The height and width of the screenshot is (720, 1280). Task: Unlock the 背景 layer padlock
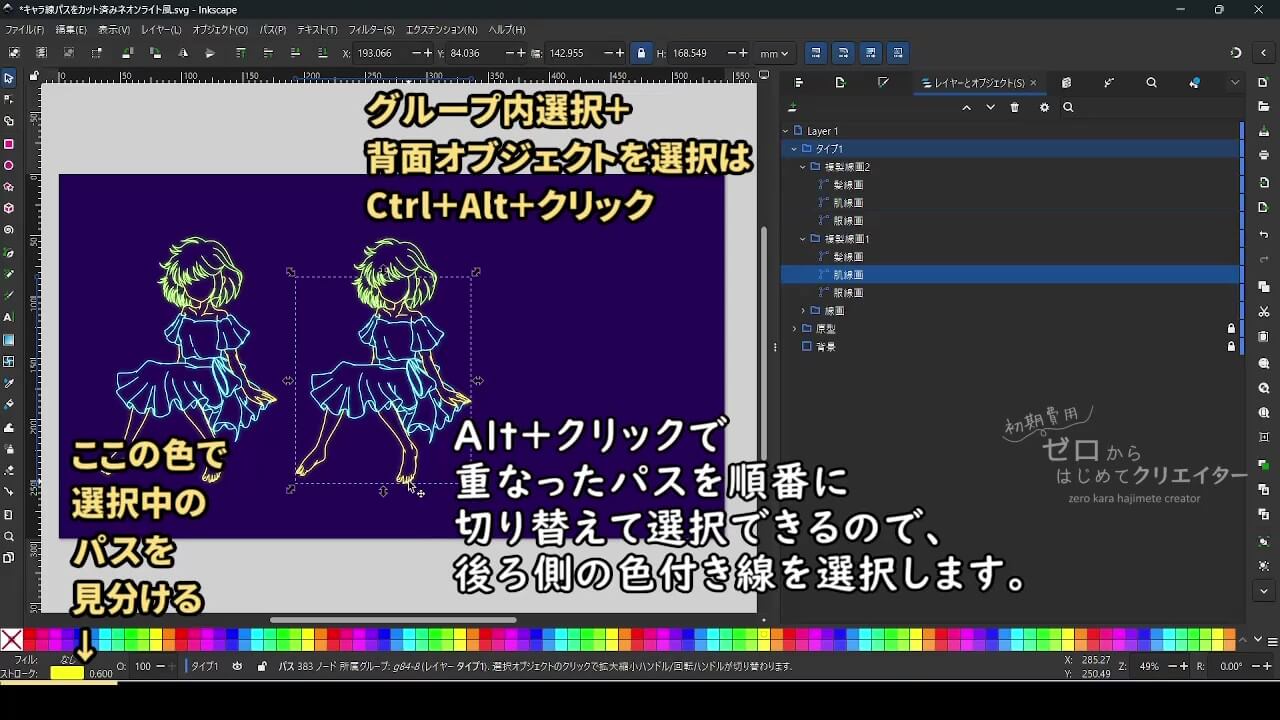coord(1231,346)
